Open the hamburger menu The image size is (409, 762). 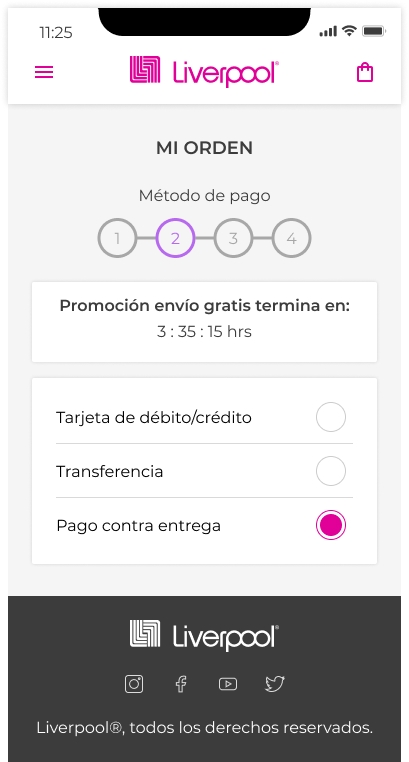44,72
